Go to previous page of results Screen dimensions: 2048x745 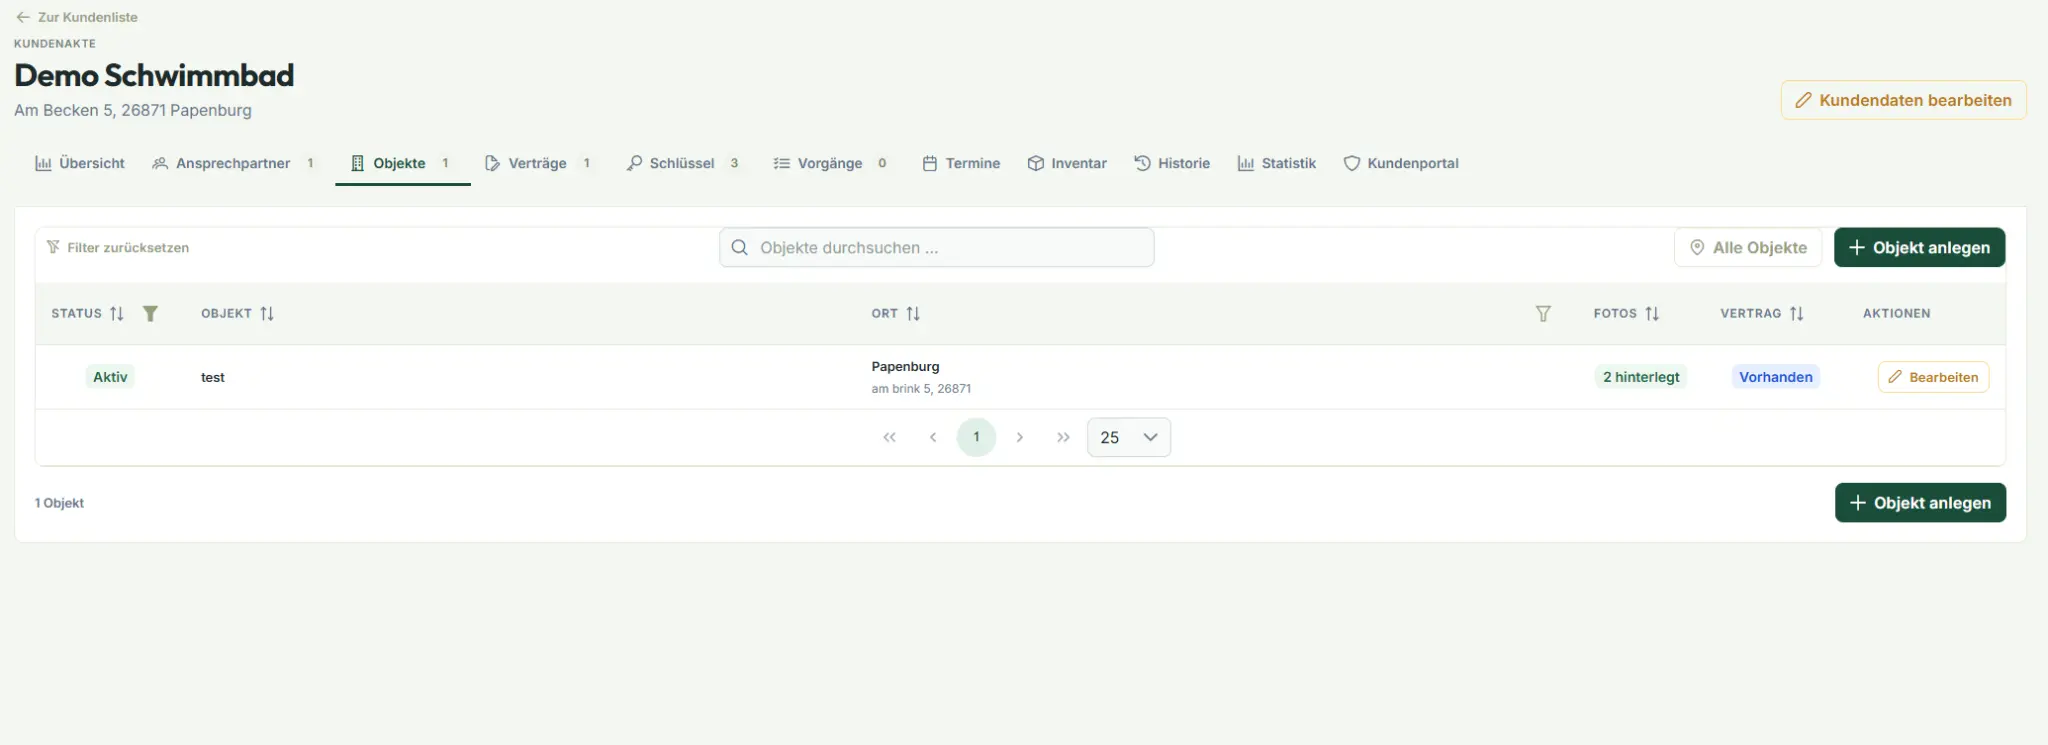(x=933, y=437)
